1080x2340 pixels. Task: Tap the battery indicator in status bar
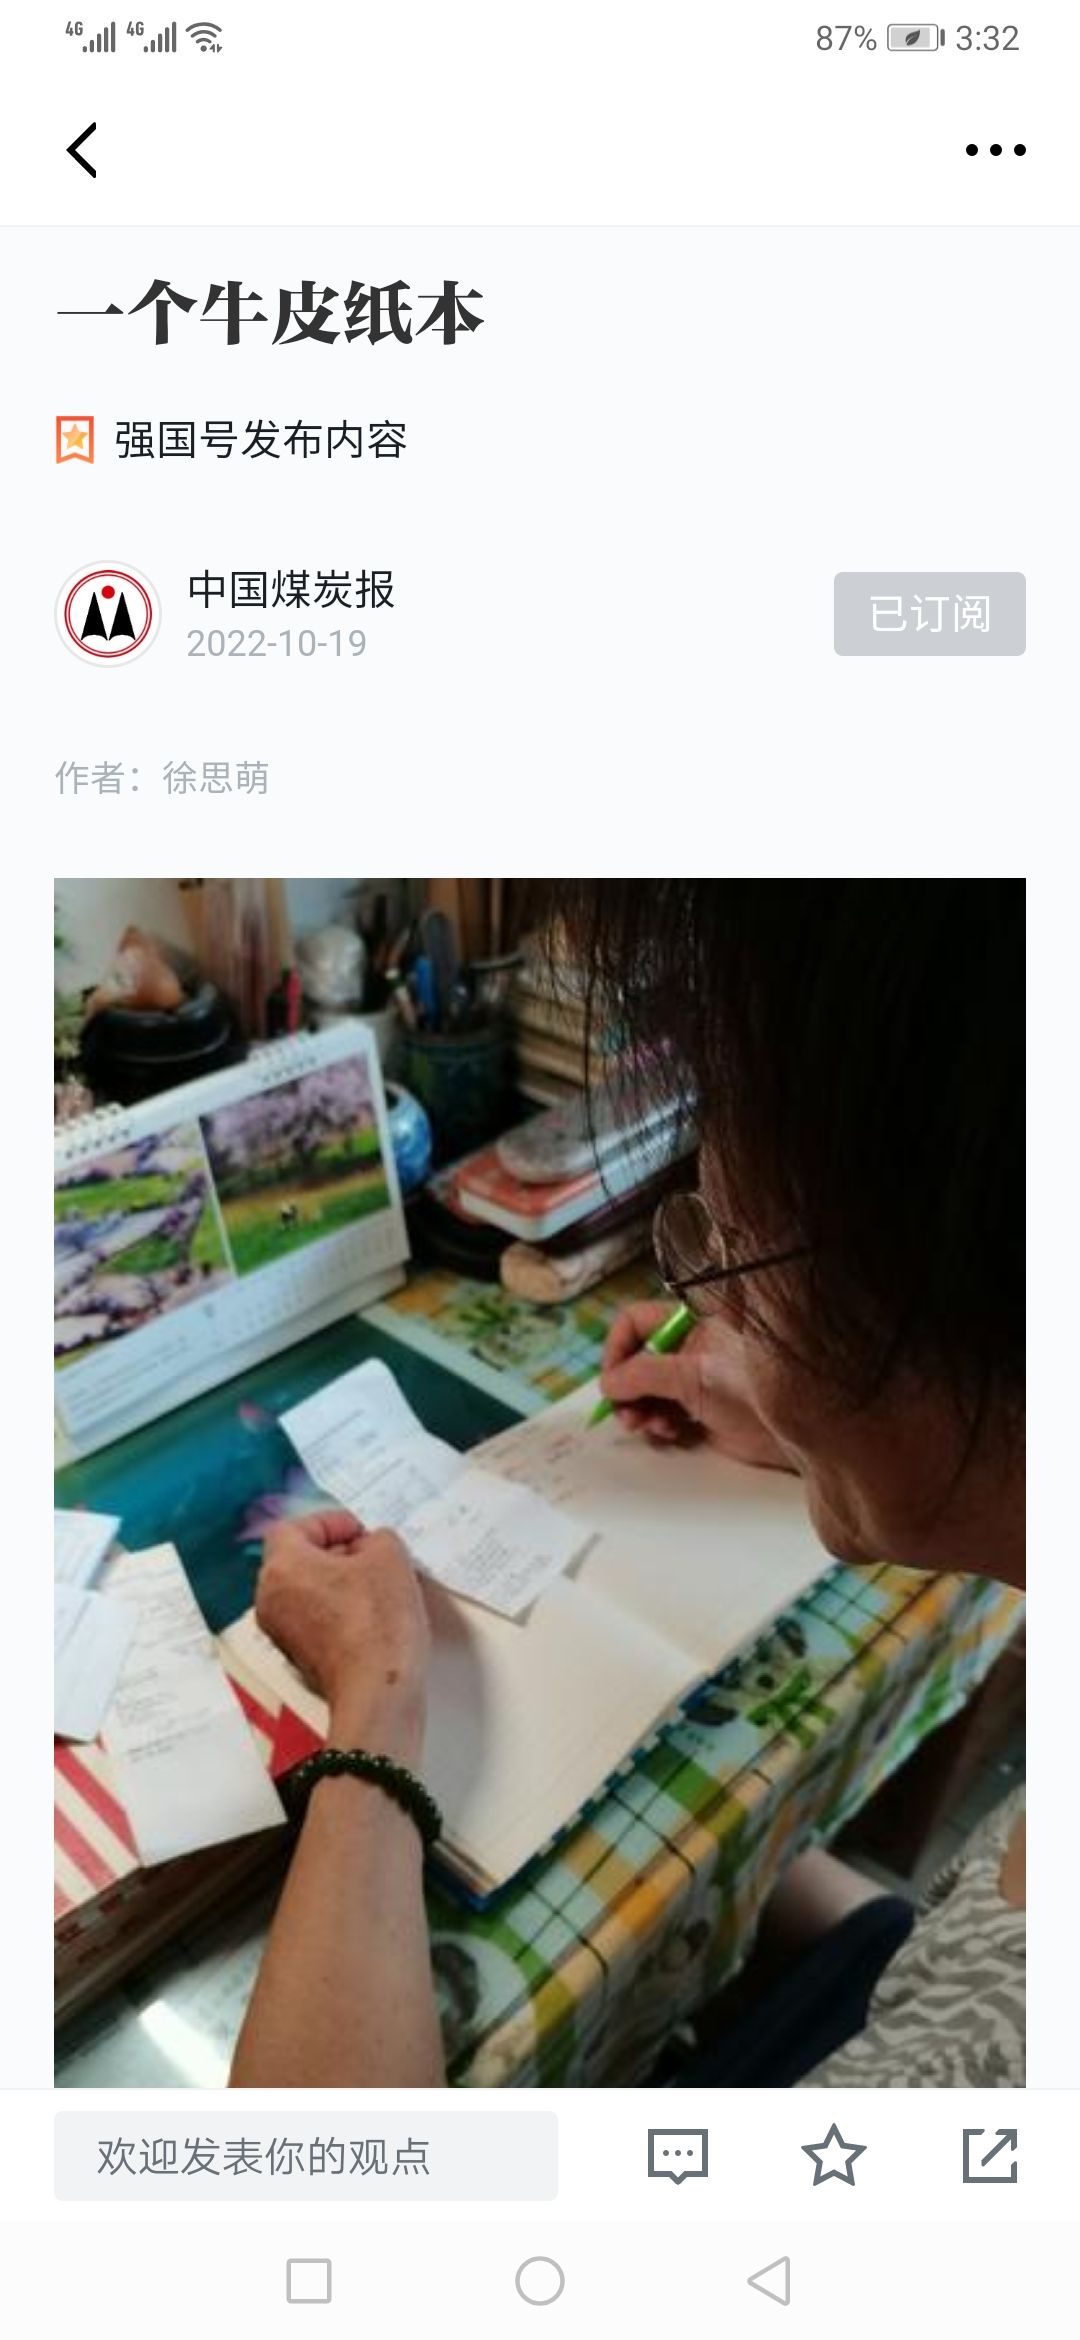[x=915, y=38]
